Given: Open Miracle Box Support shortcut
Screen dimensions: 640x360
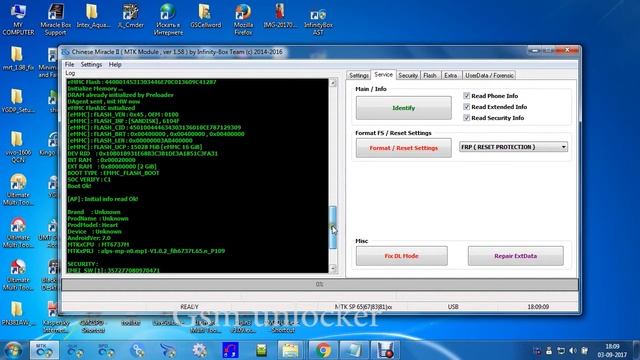Looking at the screenshot, I should coord(56,18).
